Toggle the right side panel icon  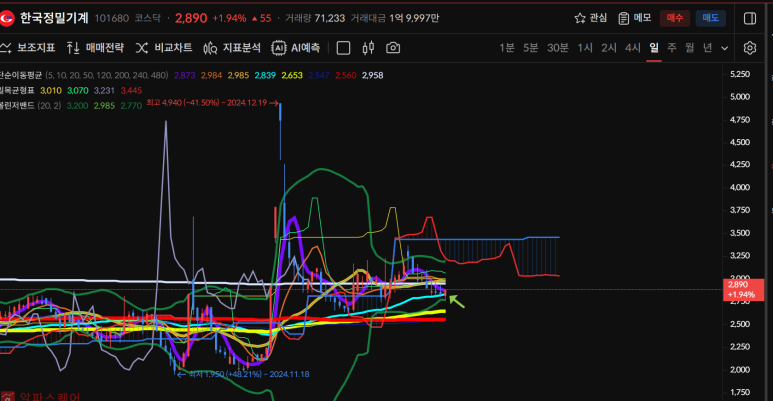[x=750, y=18]
